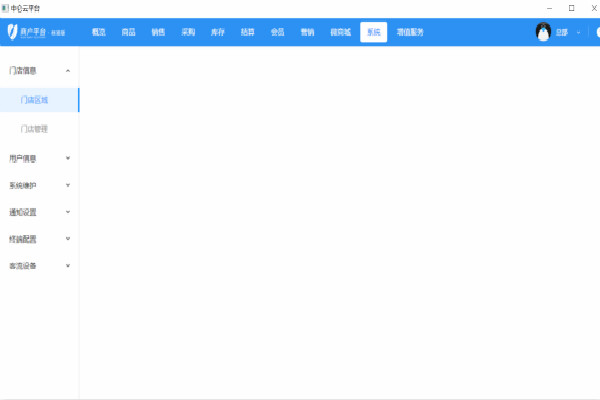Screen dimensions: 600x400
Task: Expand the 通知设置 sidebar group
Action: (x=67, y=212)
